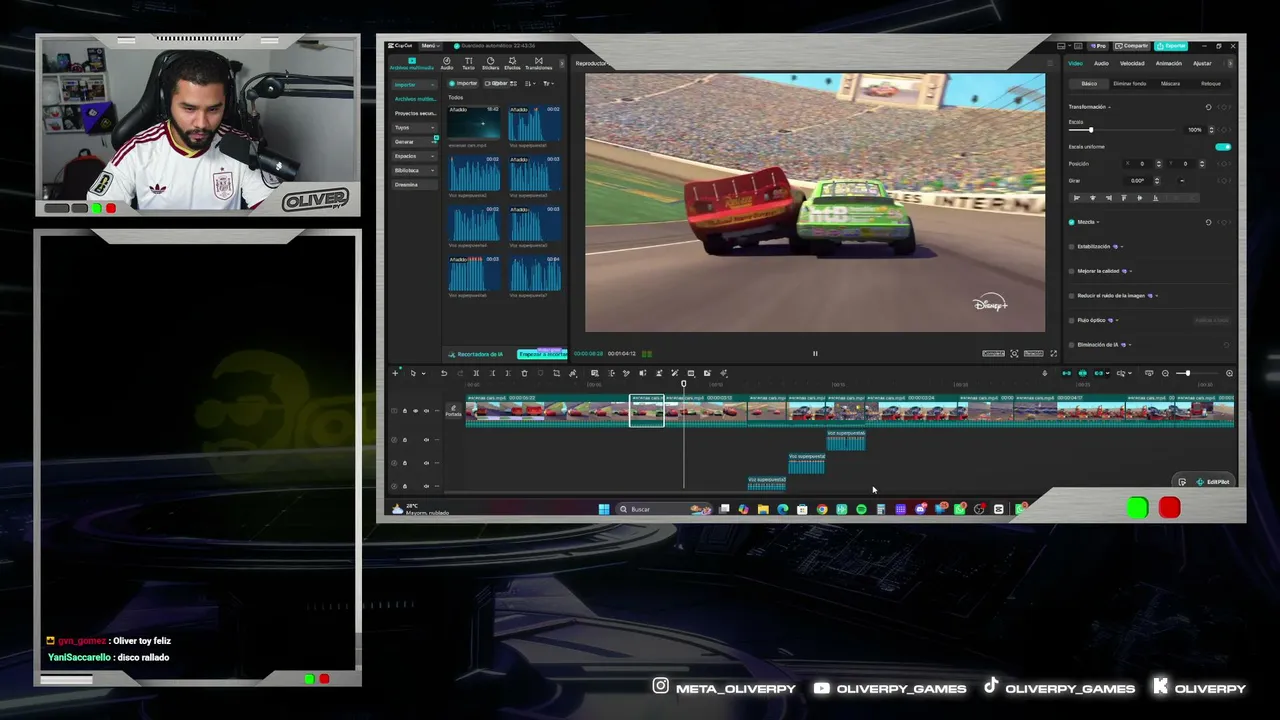Switch to the Animación tab
The image size is (1280, 720).
click(x=1169, y=63)
